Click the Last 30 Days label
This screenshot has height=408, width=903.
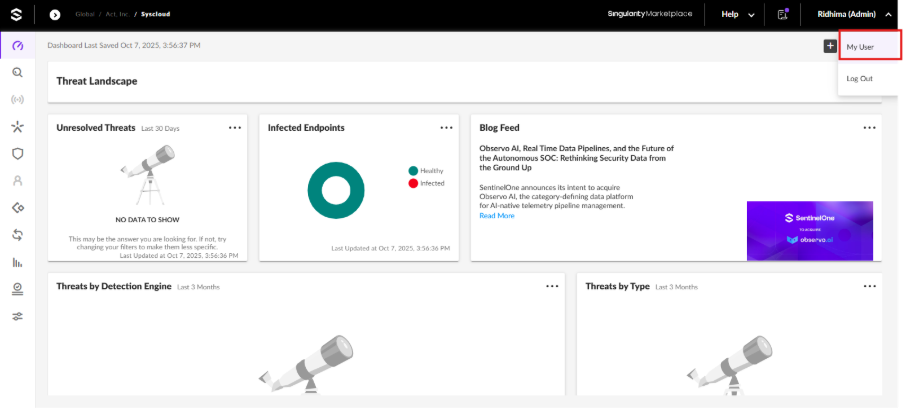point(160,129)
